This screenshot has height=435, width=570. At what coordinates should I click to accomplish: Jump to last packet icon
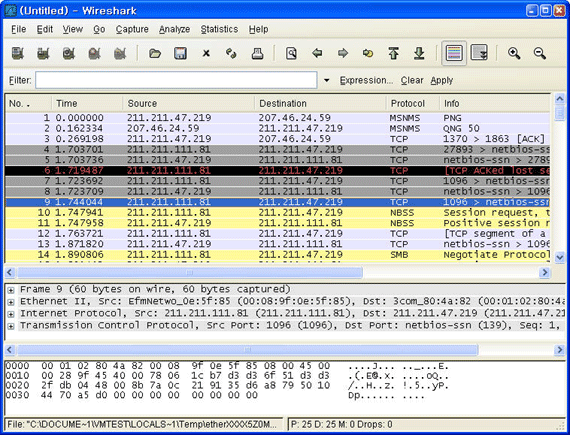419,53
